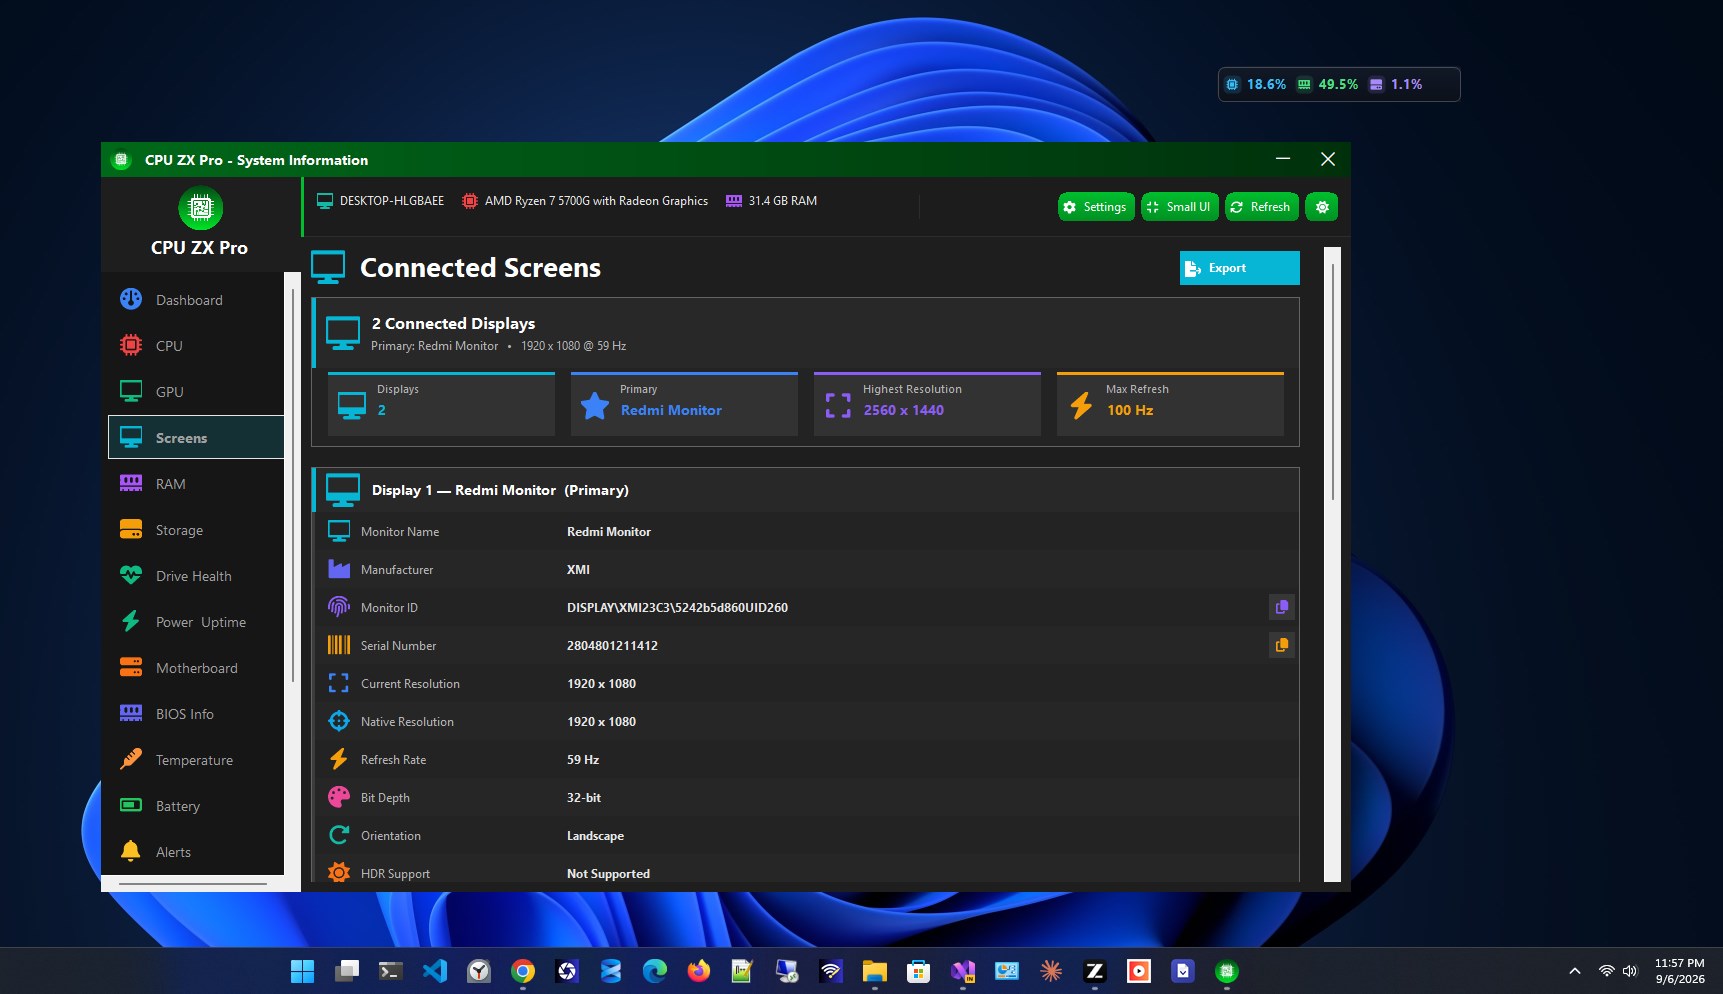Click the Motherboard sidebar icon
Screen dimensions: 1723x994
131,668
